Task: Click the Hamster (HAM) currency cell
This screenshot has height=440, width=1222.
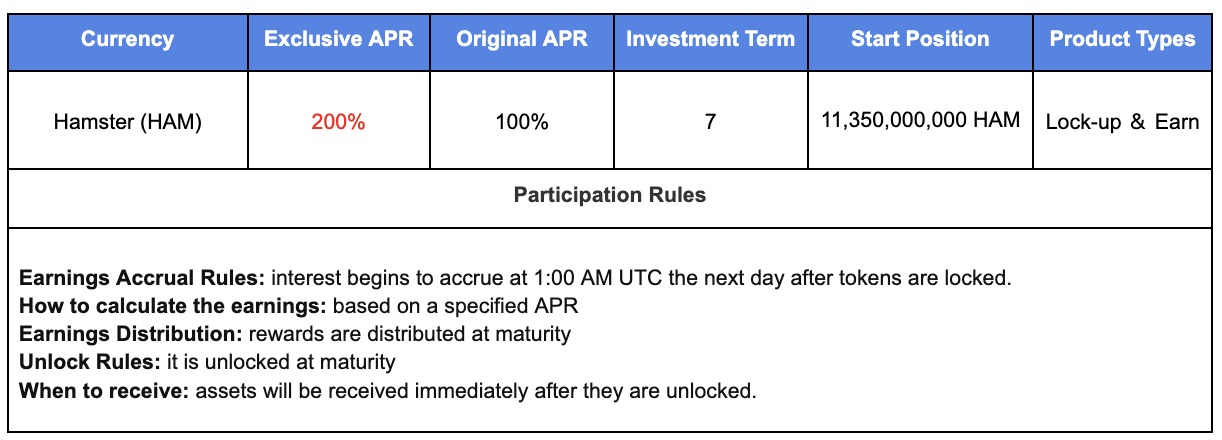Action: (127, 123)
